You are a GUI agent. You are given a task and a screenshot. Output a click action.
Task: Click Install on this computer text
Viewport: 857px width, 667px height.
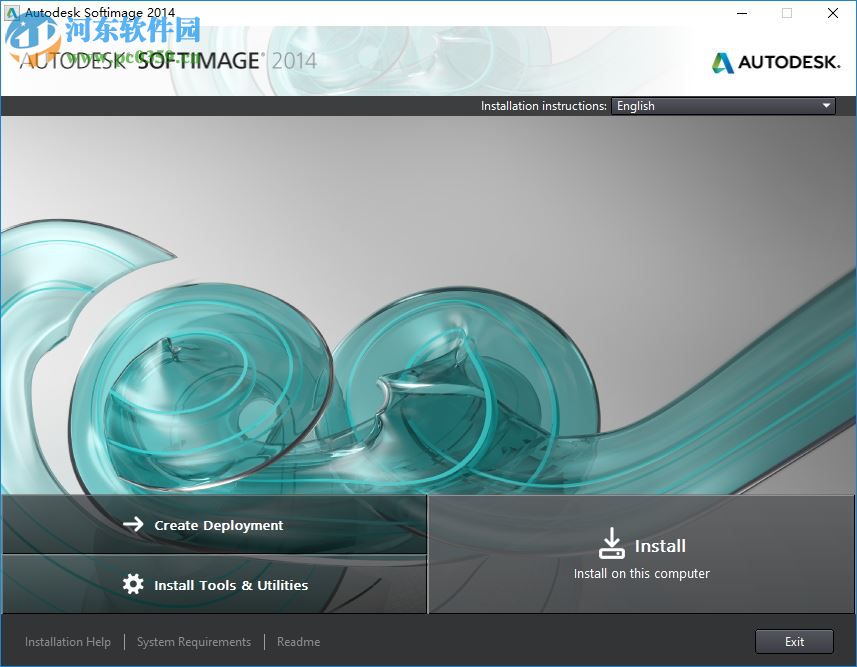[x=641, y=573]
